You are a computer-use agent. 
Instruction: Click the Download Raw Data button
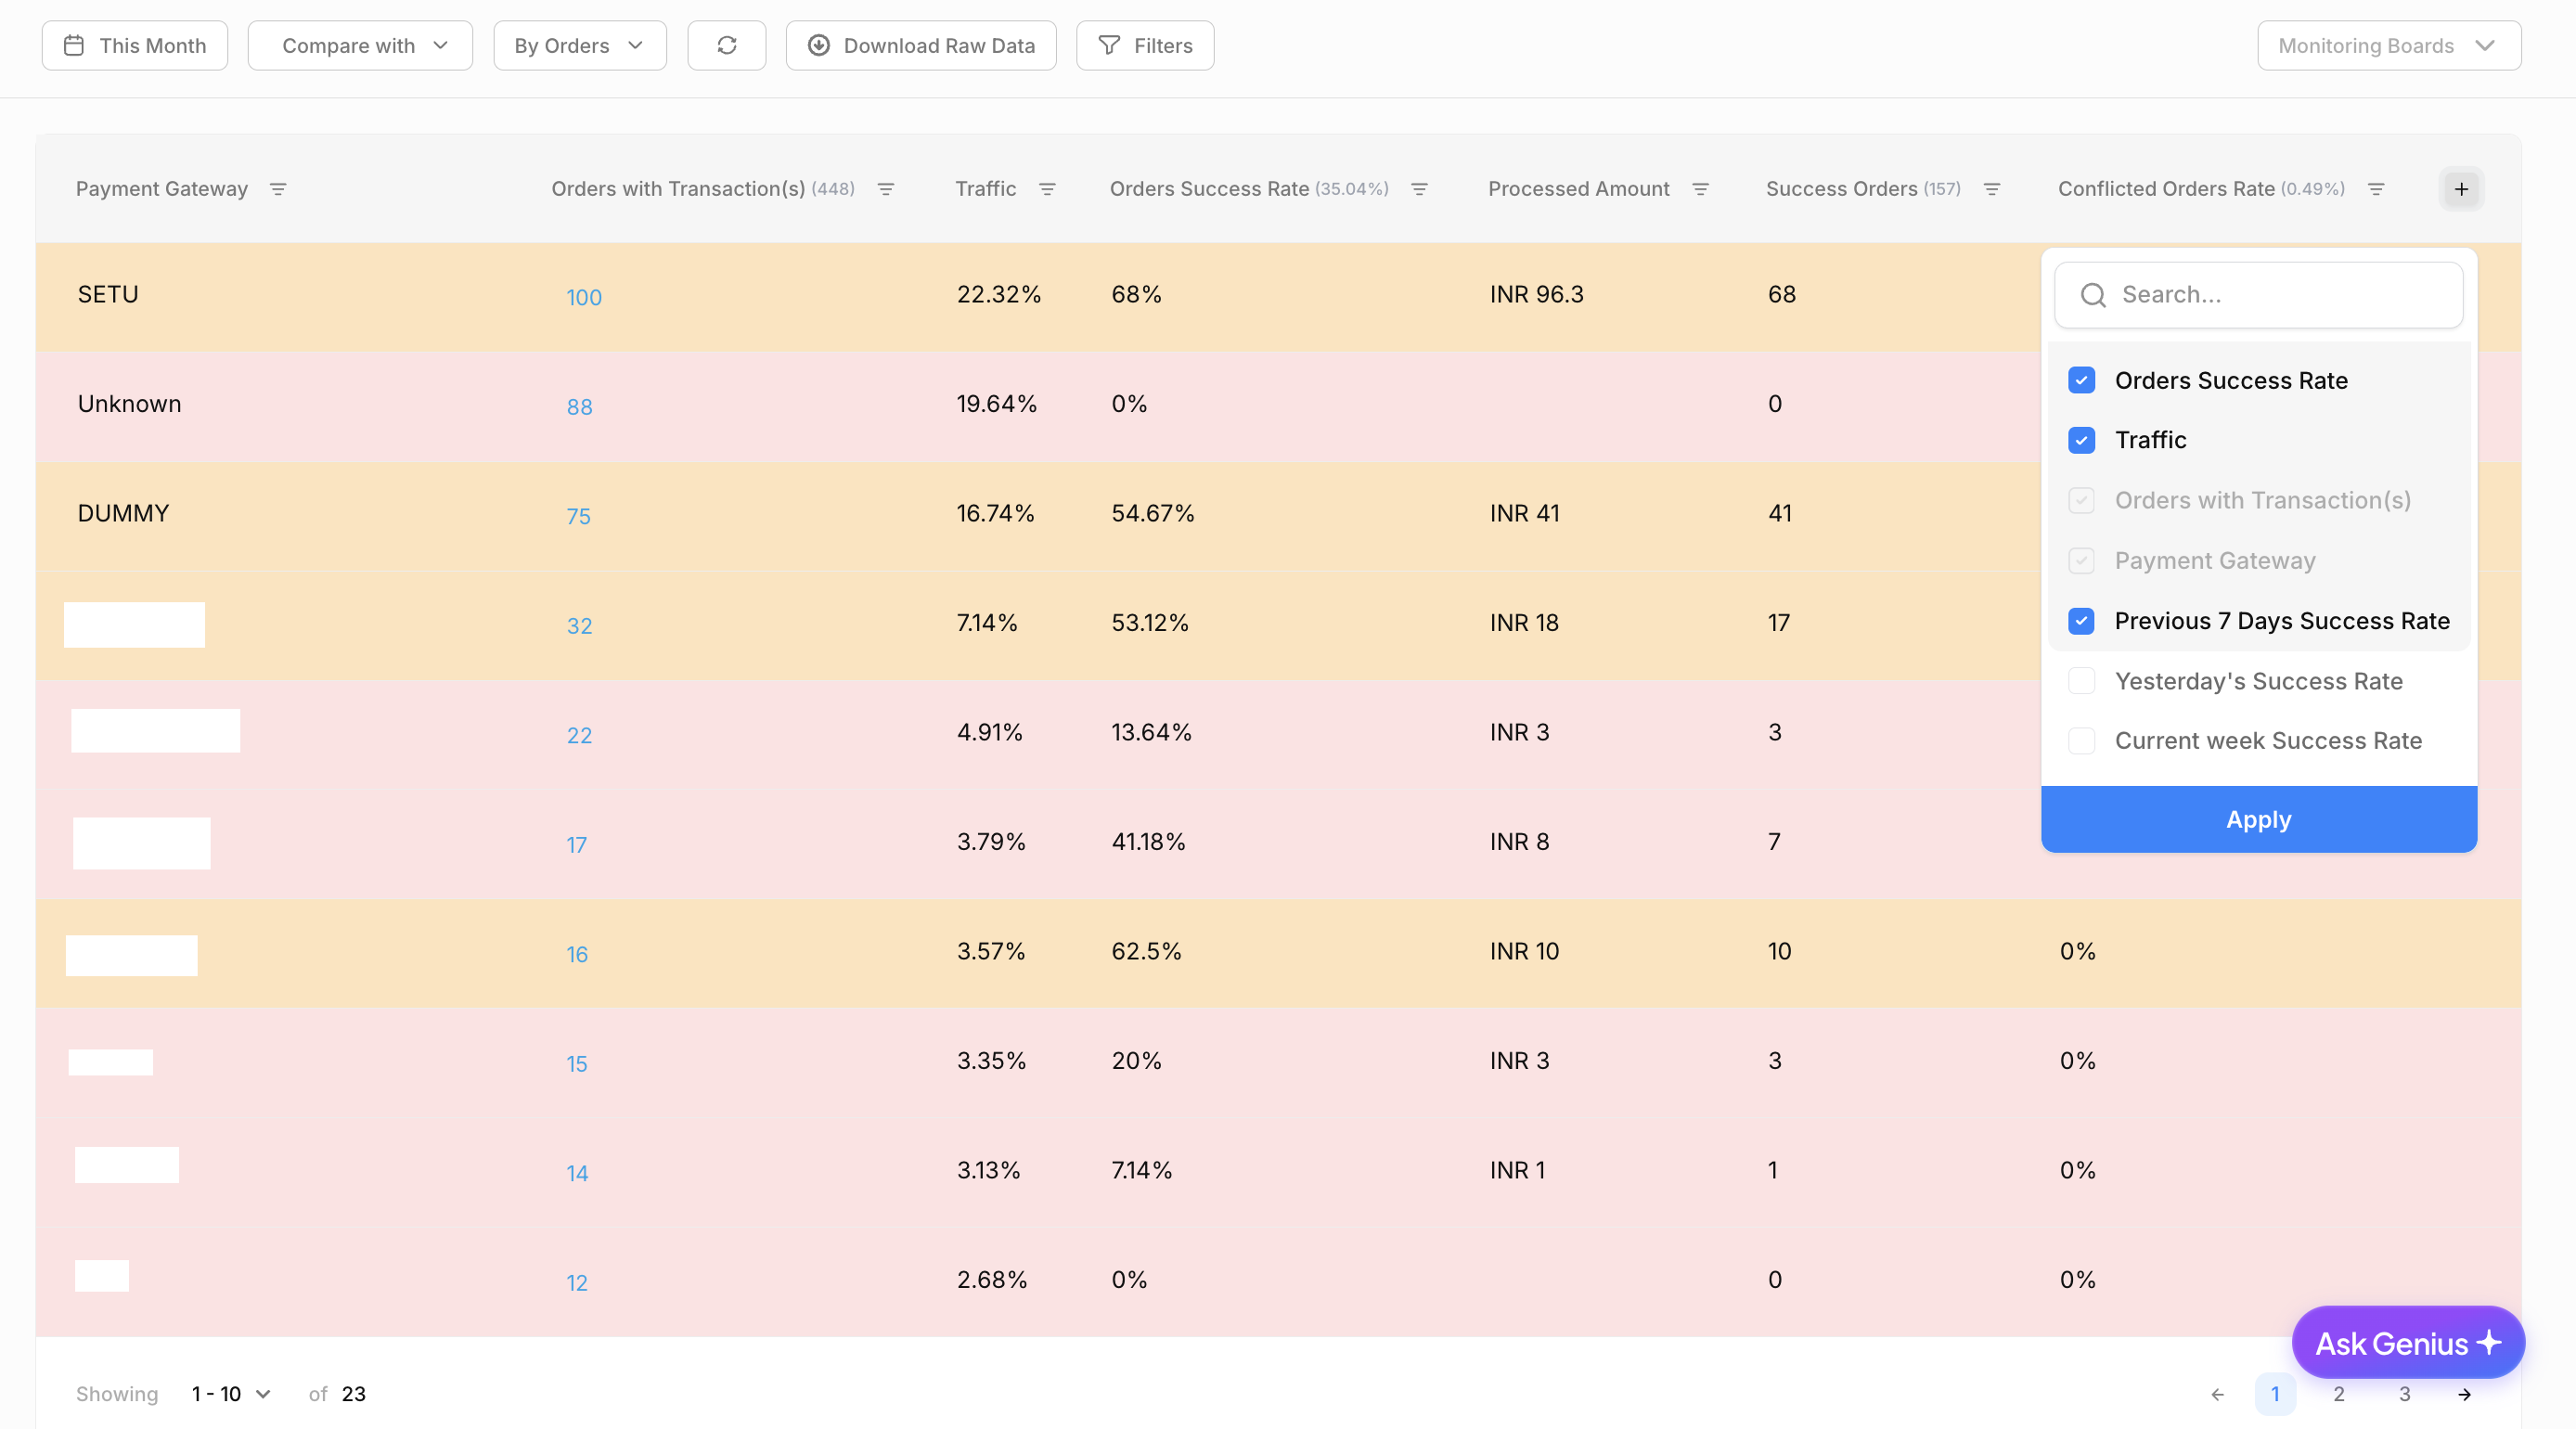[920, 46]
